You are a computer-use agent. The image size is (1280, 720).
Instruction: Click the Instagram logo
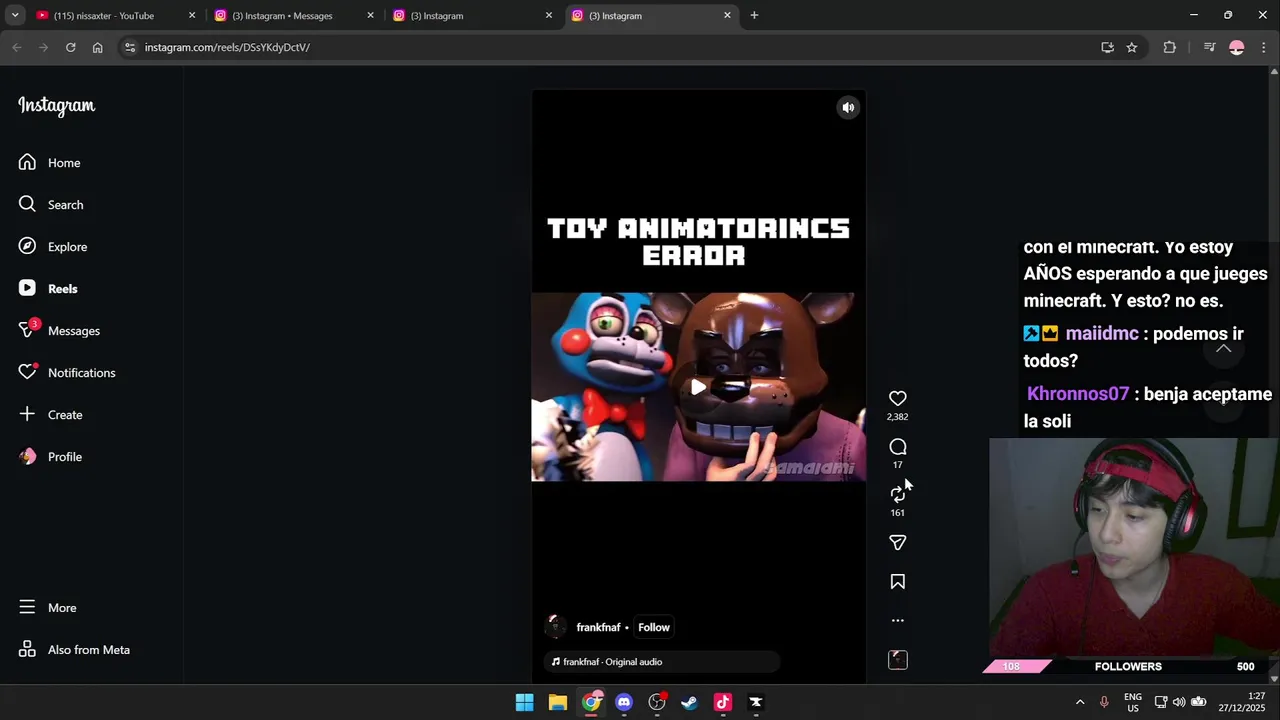tap(56, 106)
